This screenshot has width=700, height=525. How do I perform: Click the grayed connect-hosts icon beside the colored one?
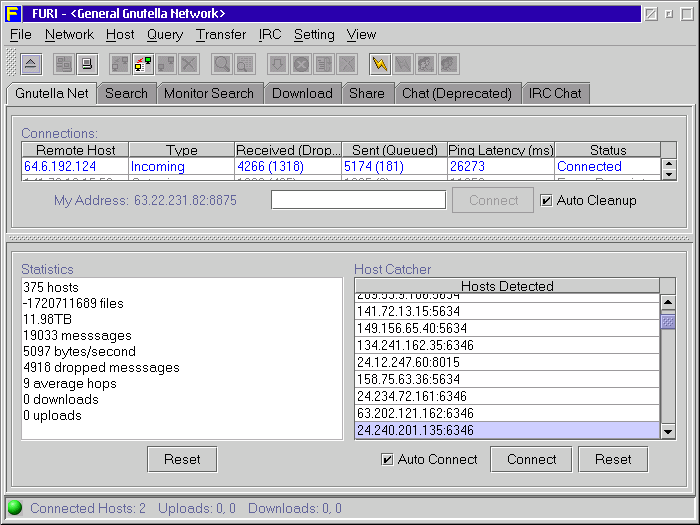click(x=120, y=64)
